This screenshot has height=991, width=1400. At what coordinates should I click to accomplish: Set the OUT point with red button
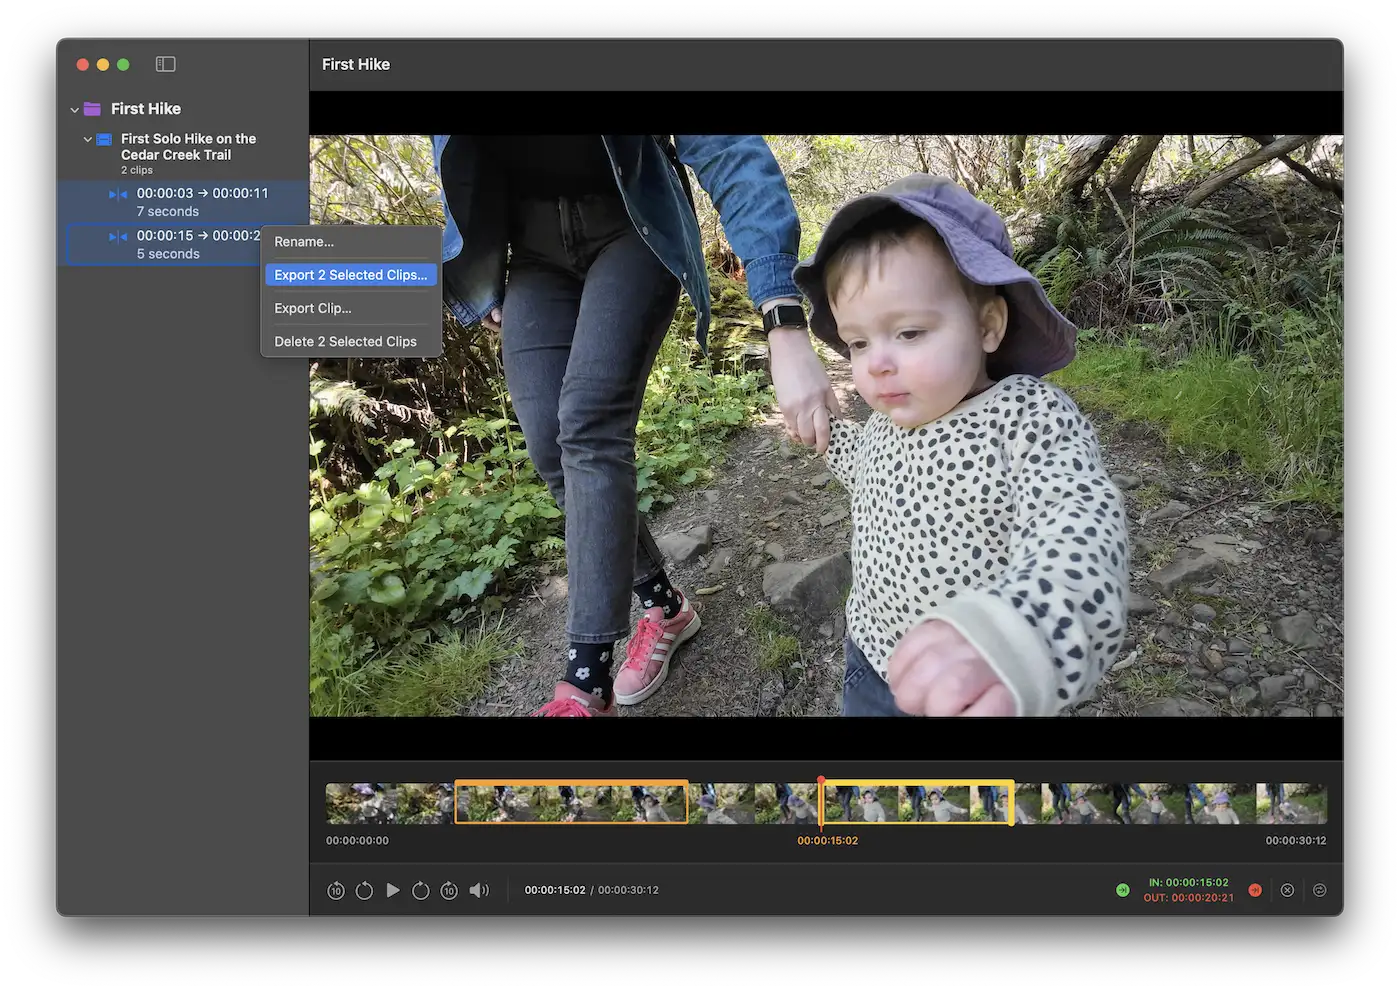click(1255, 890)
